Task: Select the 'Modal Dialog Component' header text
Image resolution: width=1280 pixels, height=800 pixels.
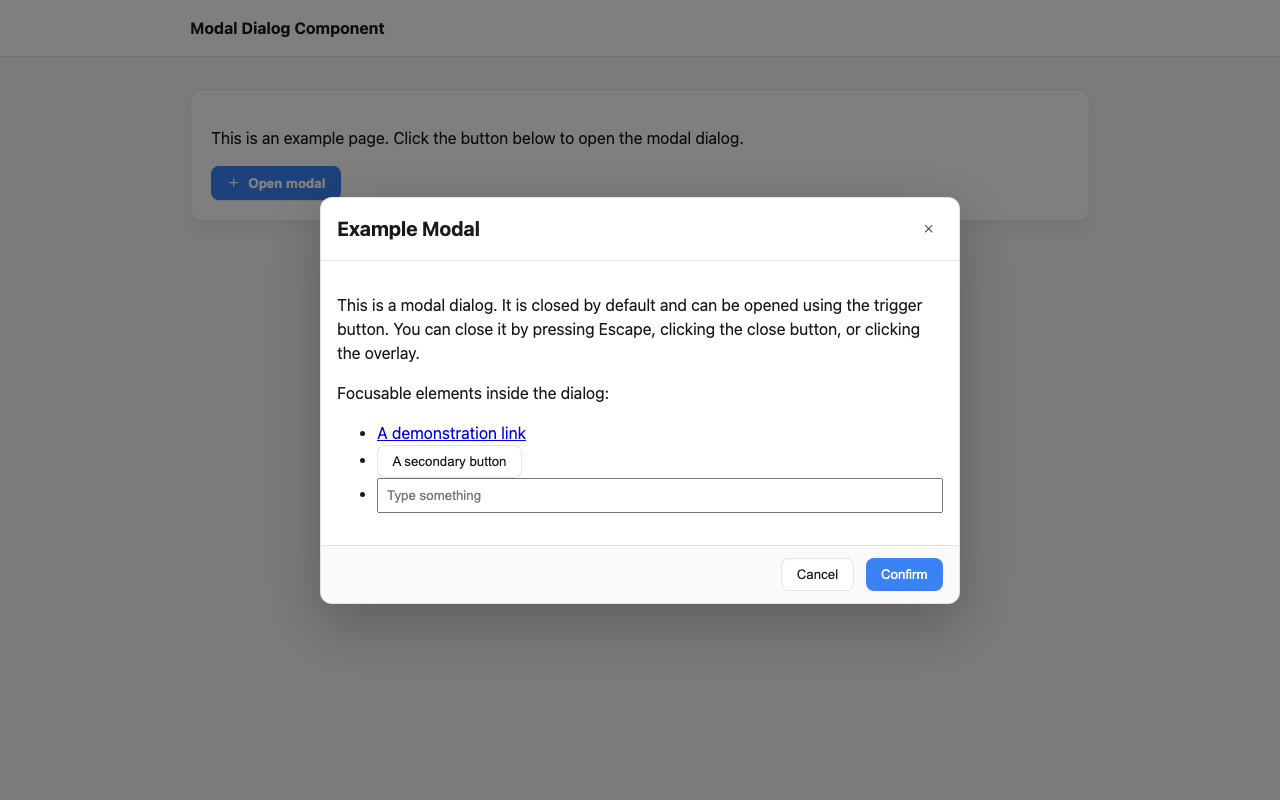Action: pos(287,28)
